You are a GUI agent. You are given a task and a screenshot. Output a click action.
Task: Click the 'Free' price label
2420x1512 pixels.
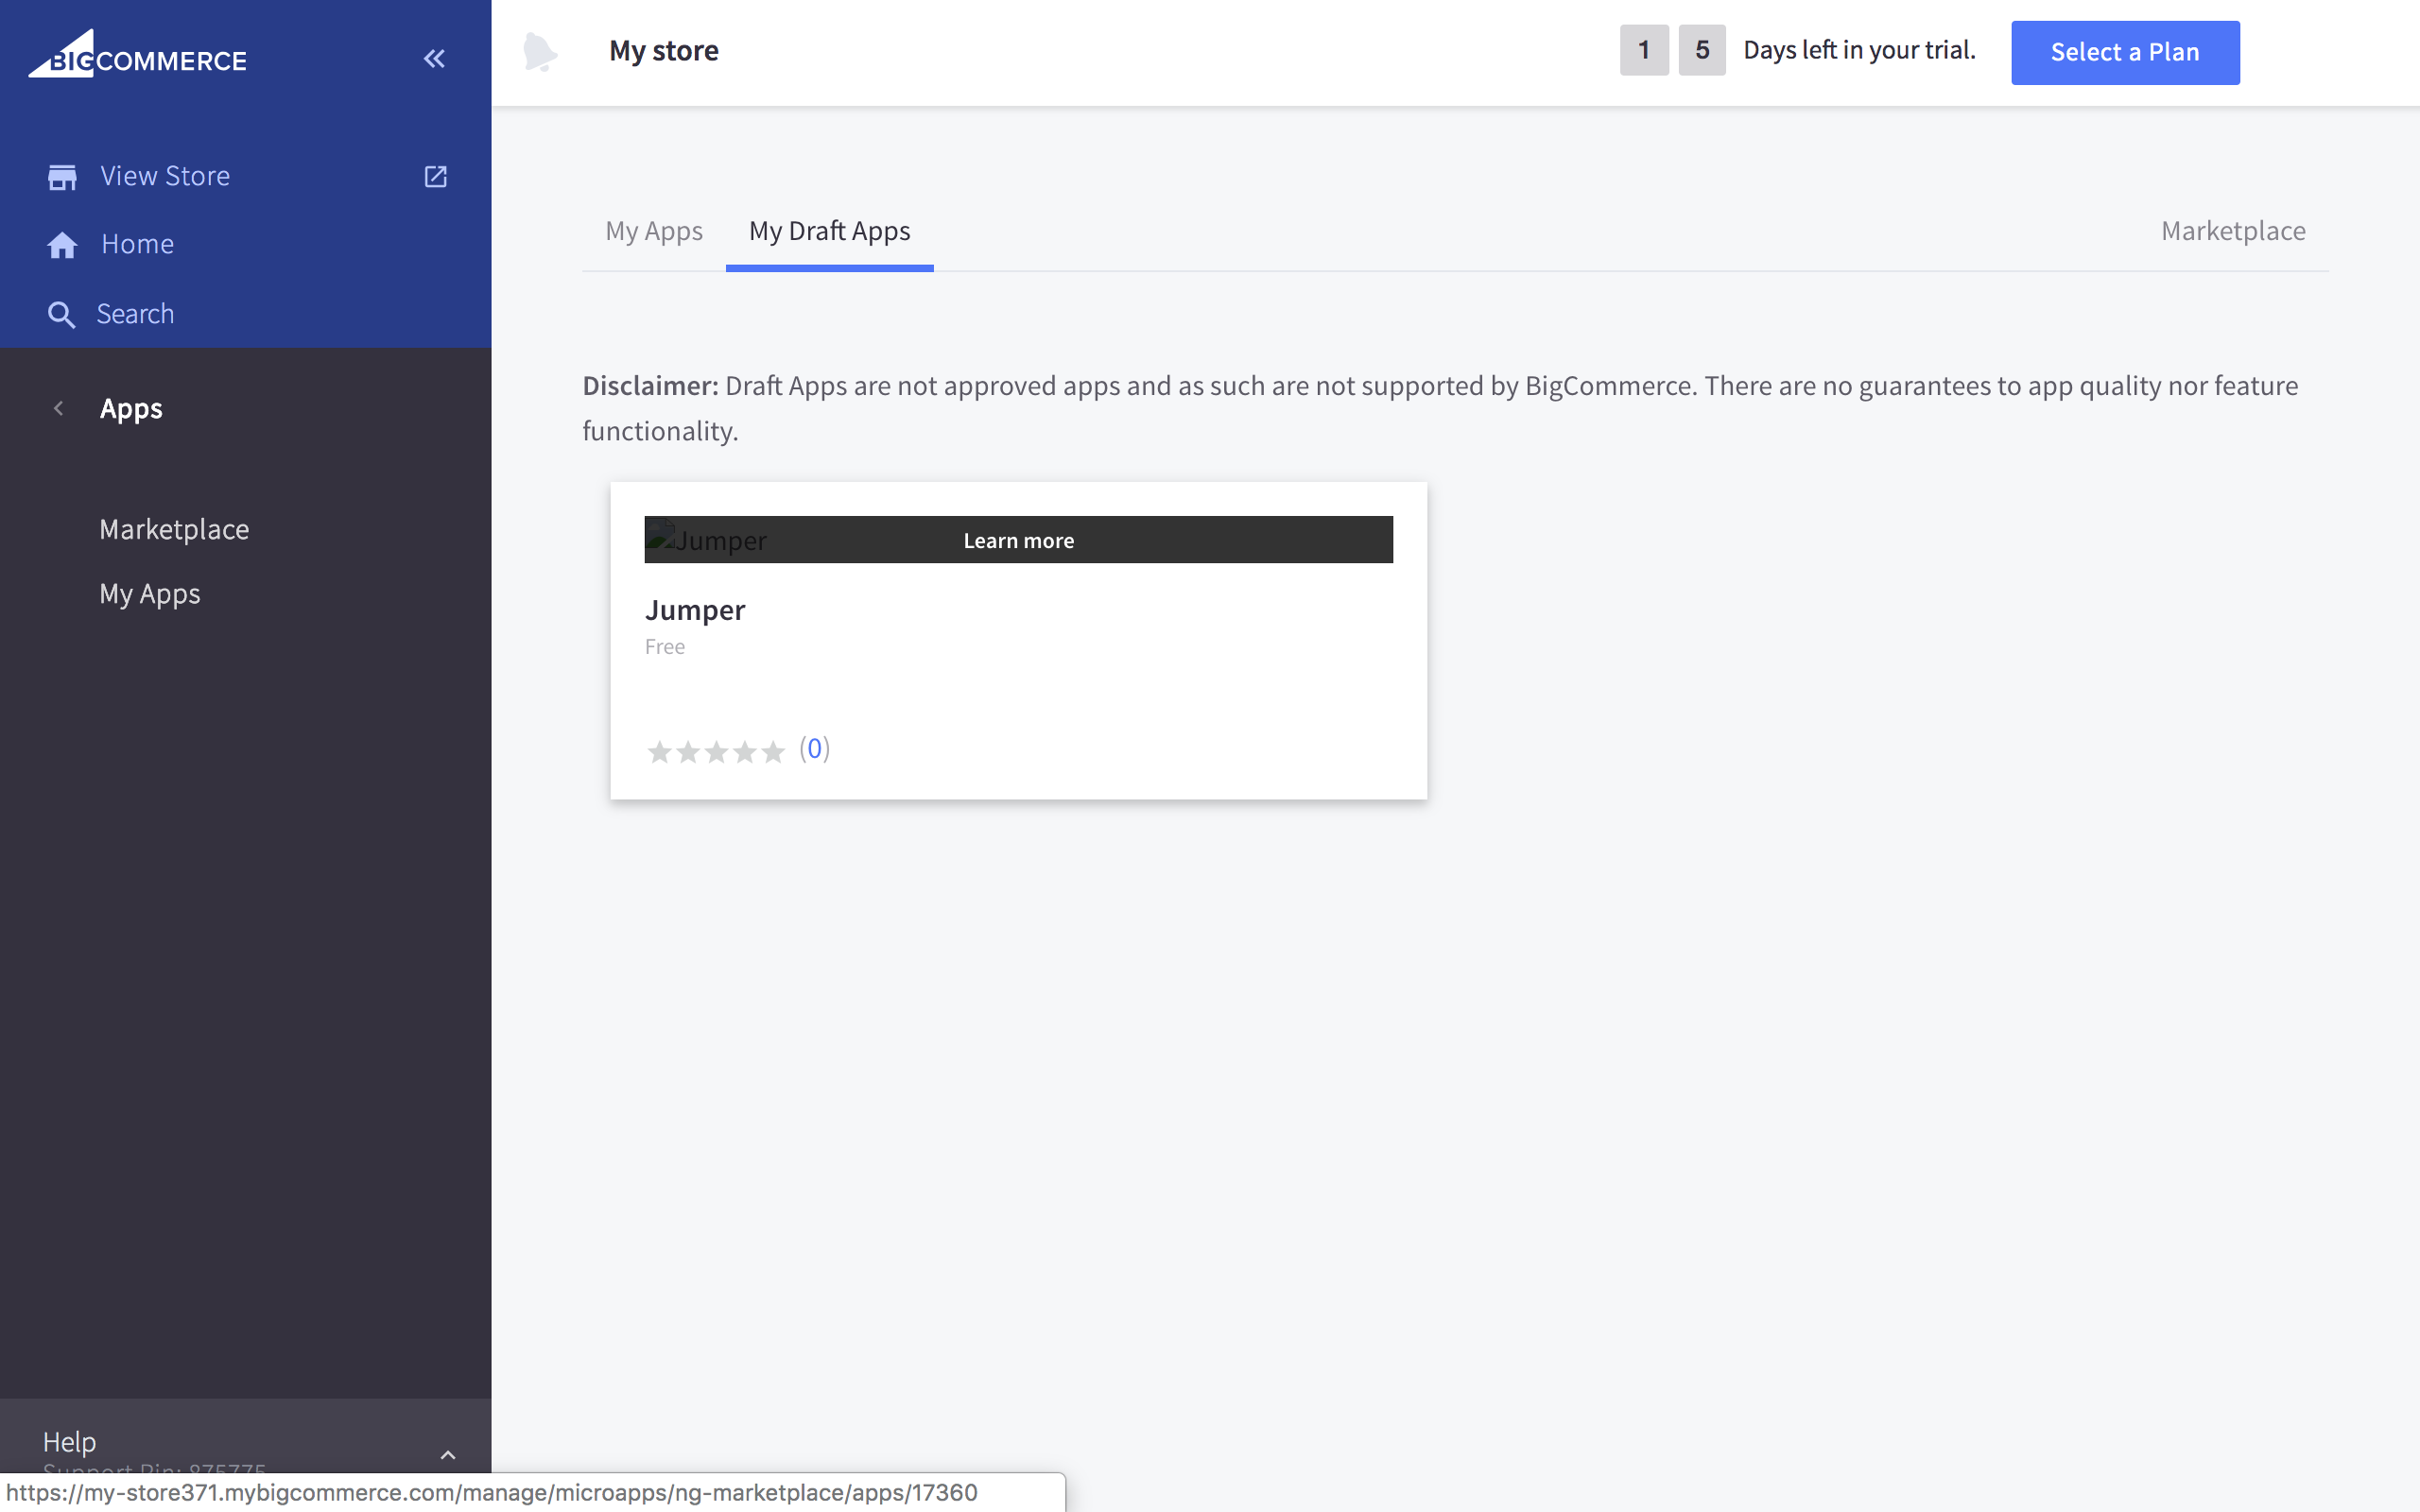[665, 647]
